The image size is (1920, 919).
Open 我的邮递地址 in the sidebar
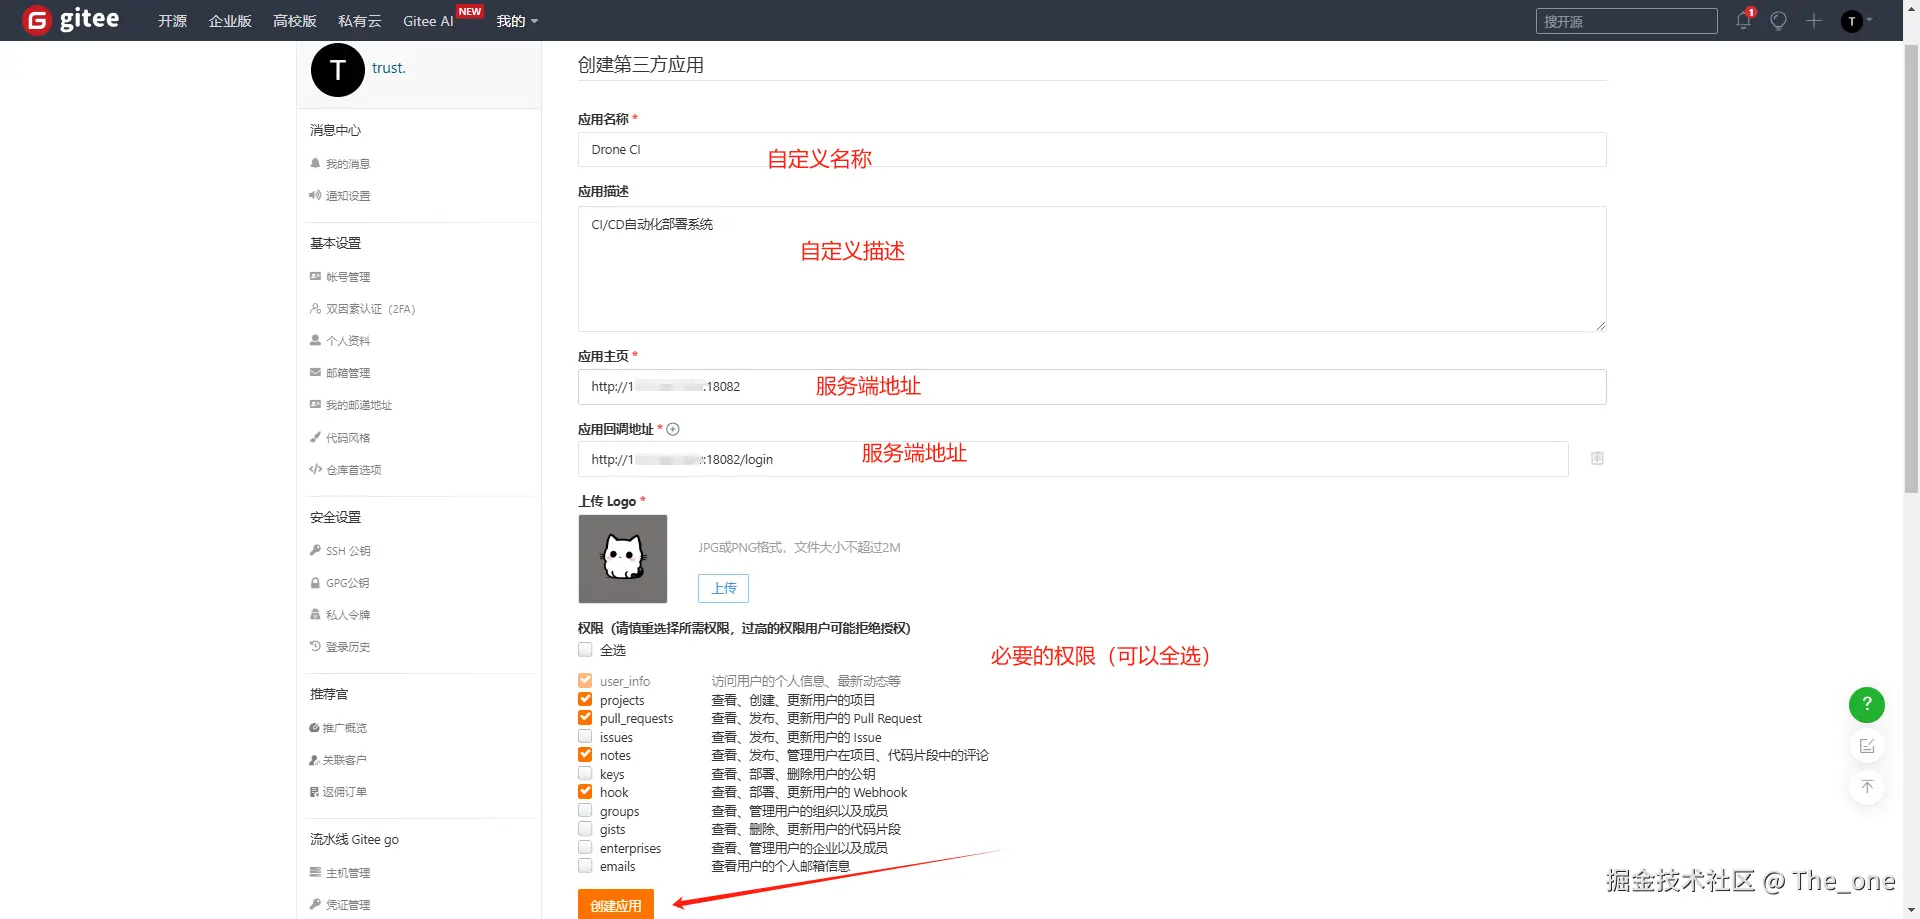click(x=351, y=405)
